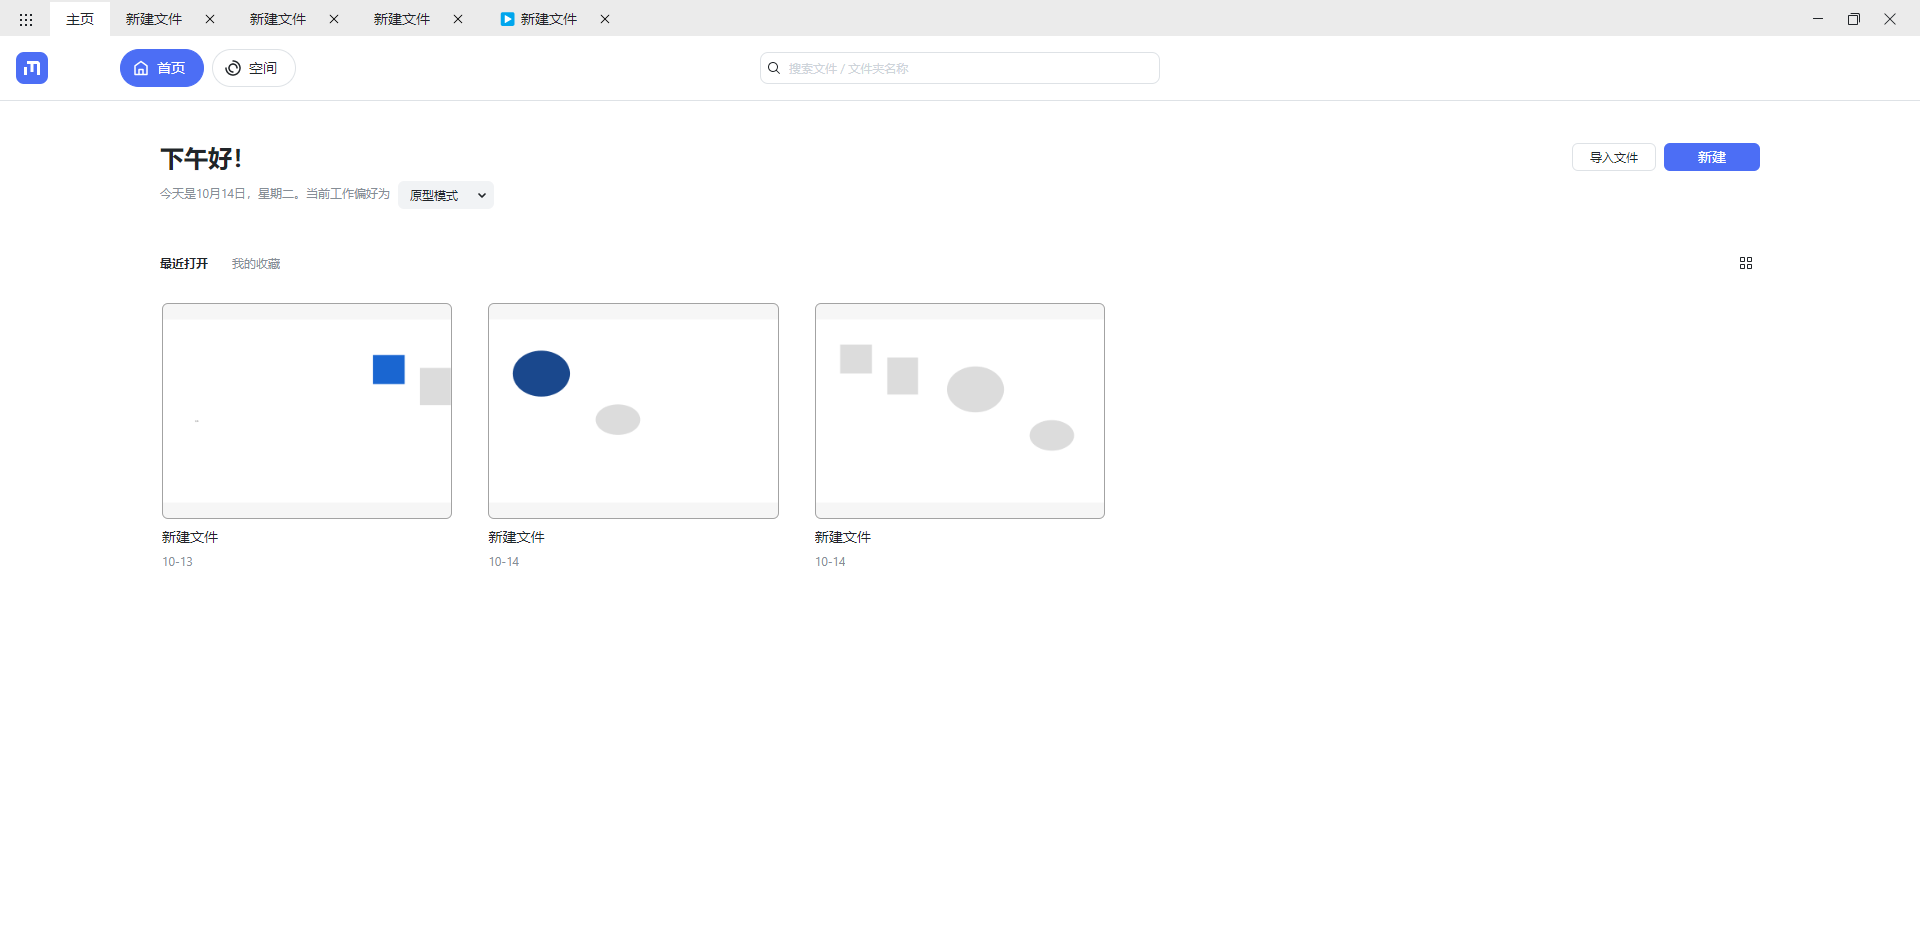The width and height of the screenshot is (1920, 943).
Task: Switch to 我的收藏 tab
Action: (x=256, y=264)
